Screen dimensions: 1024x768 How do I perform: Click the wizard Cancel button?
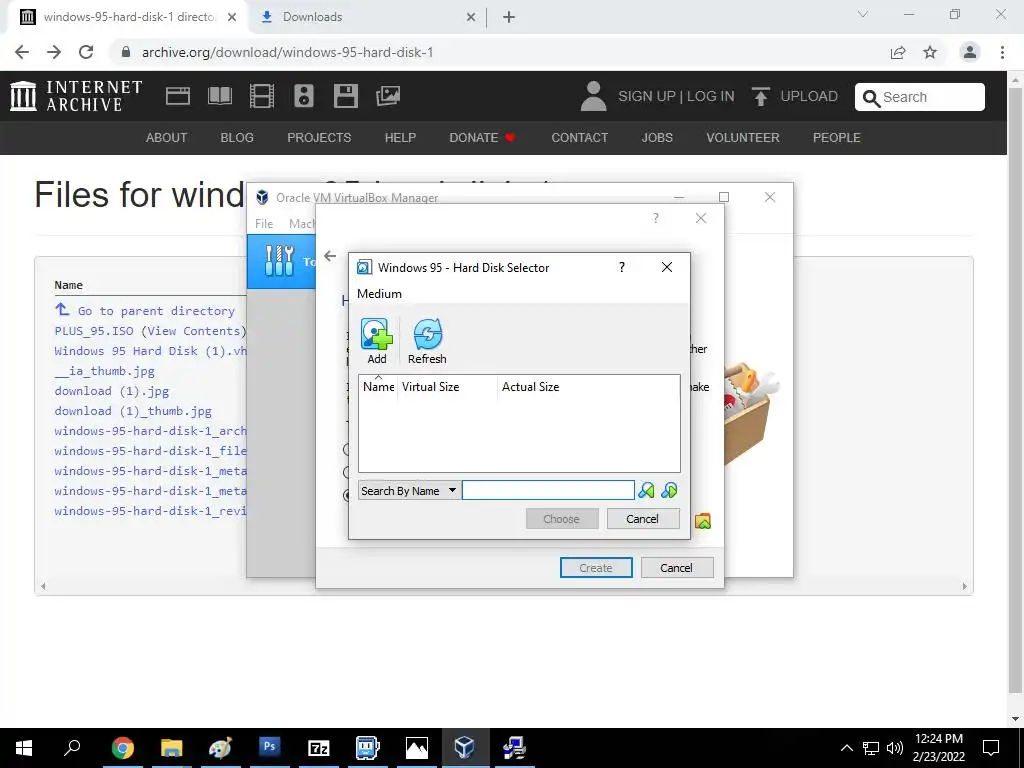pos(677,568)
